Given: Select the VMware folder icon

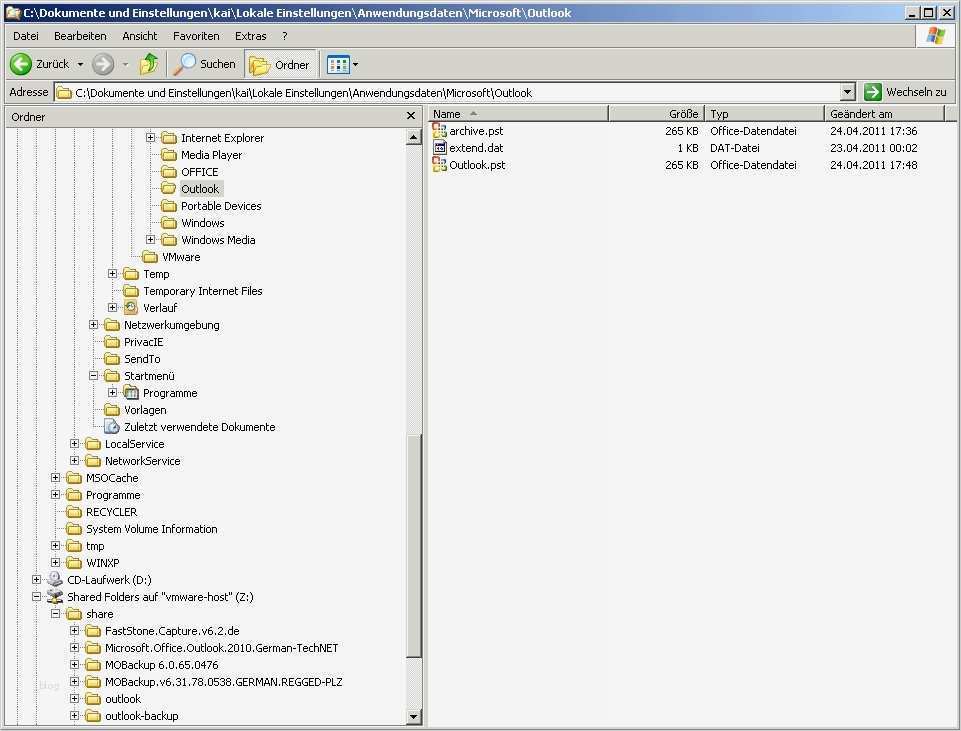Looking at the screenshot, I should click(150, 257).
